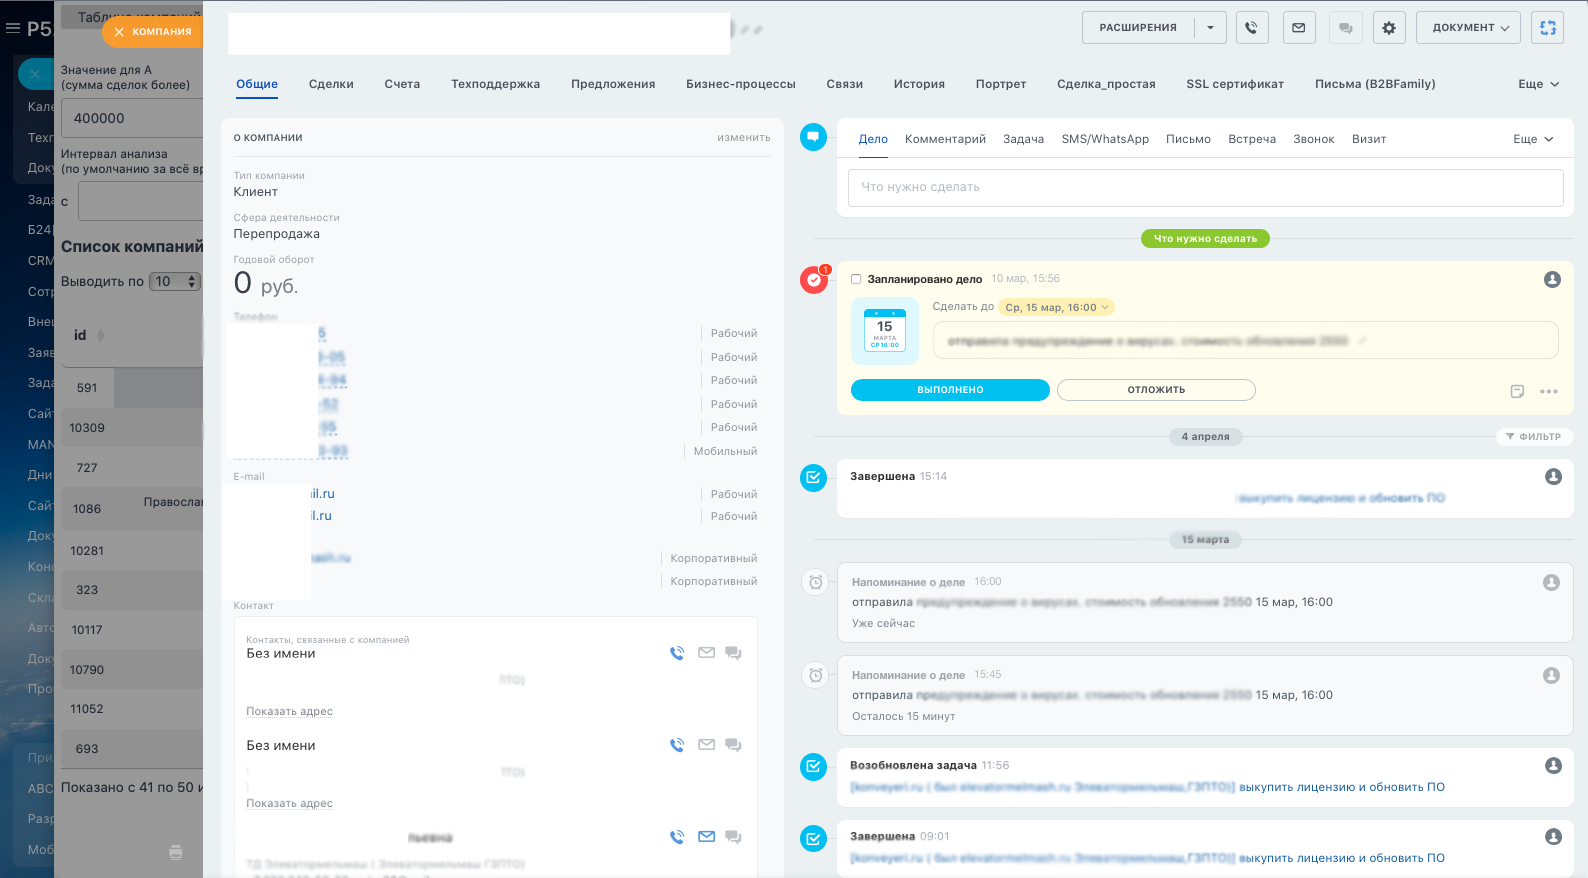
Task: Open 'Еще' dropdown in the activity tabs
Action: [1532, 139]
